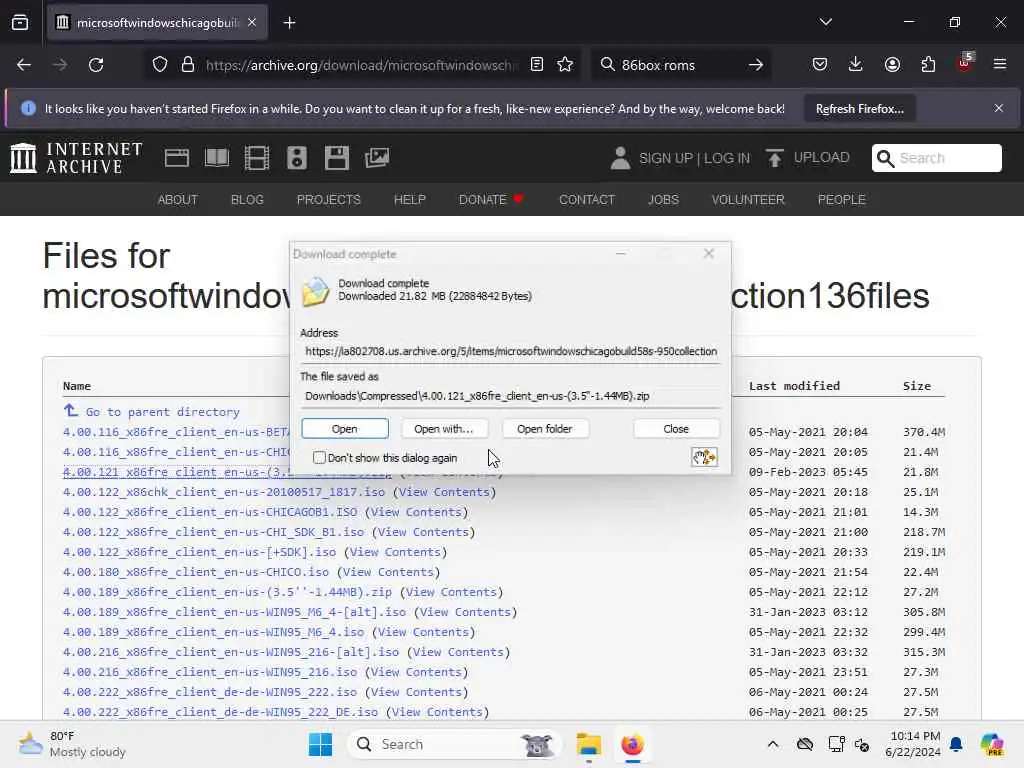
Task: Open the weather widget Mostly cloudy
Action: (72, 744)
